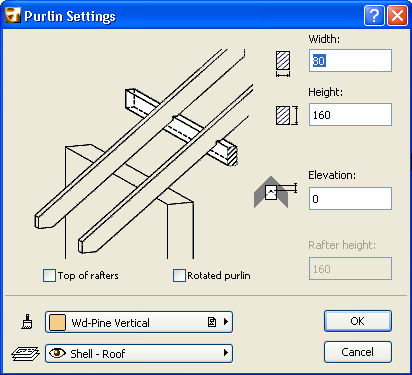The width and height of the screenshot is (412, 375).
Task: Confirm with the OK button
Action: (358, 321)
